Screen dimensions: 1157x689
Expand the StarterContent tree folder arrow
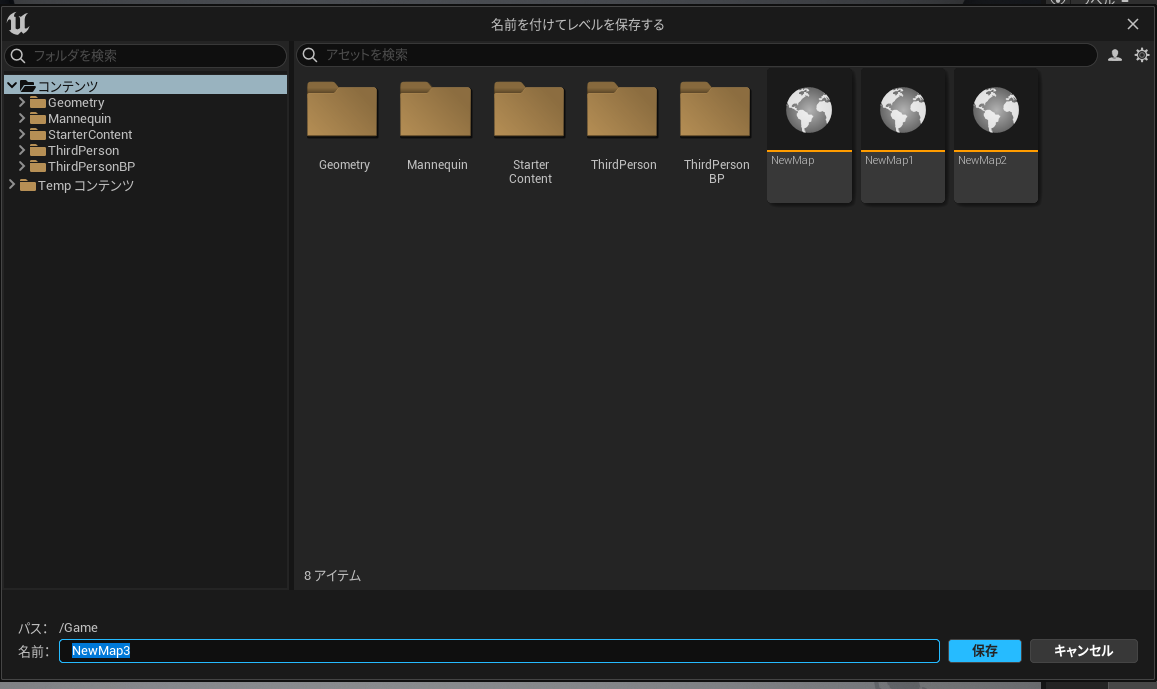[22, 134]
